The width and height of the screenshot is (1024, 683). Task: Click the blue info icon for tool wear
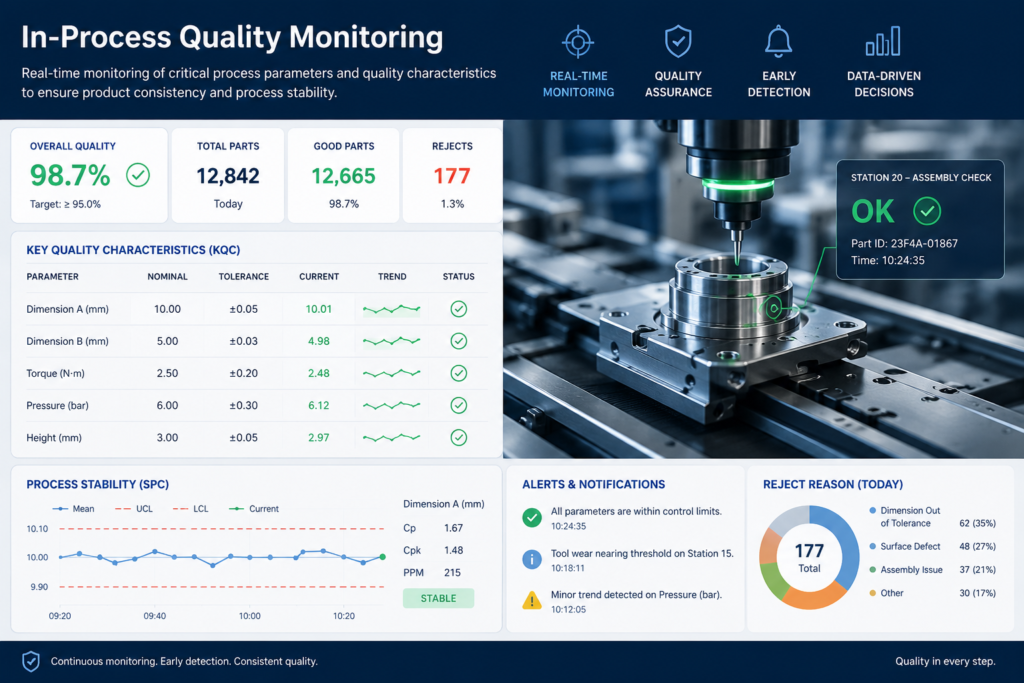(532, 560)
